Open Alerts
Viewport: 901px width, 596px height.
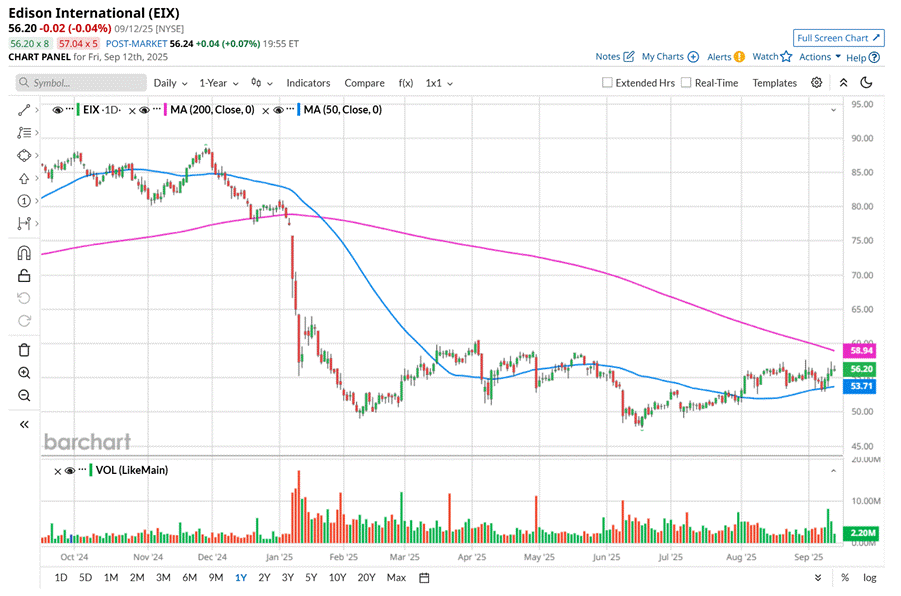pos(726,56)
